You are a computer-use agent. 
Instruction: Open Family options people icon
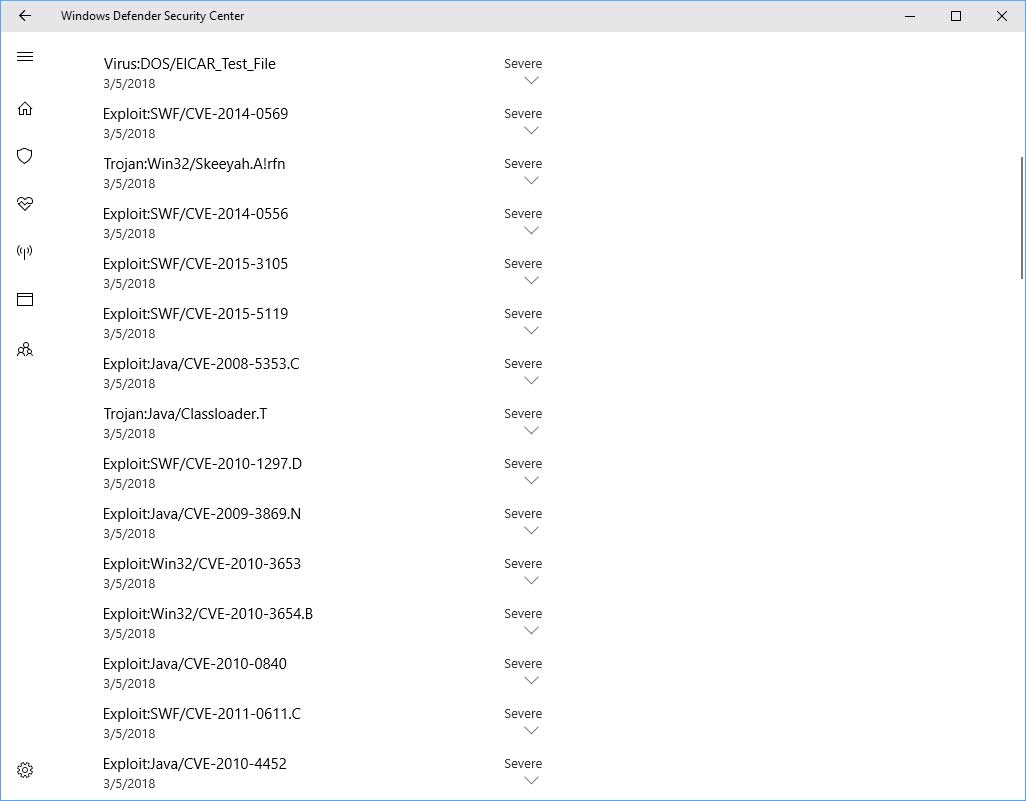coord(25,349)
